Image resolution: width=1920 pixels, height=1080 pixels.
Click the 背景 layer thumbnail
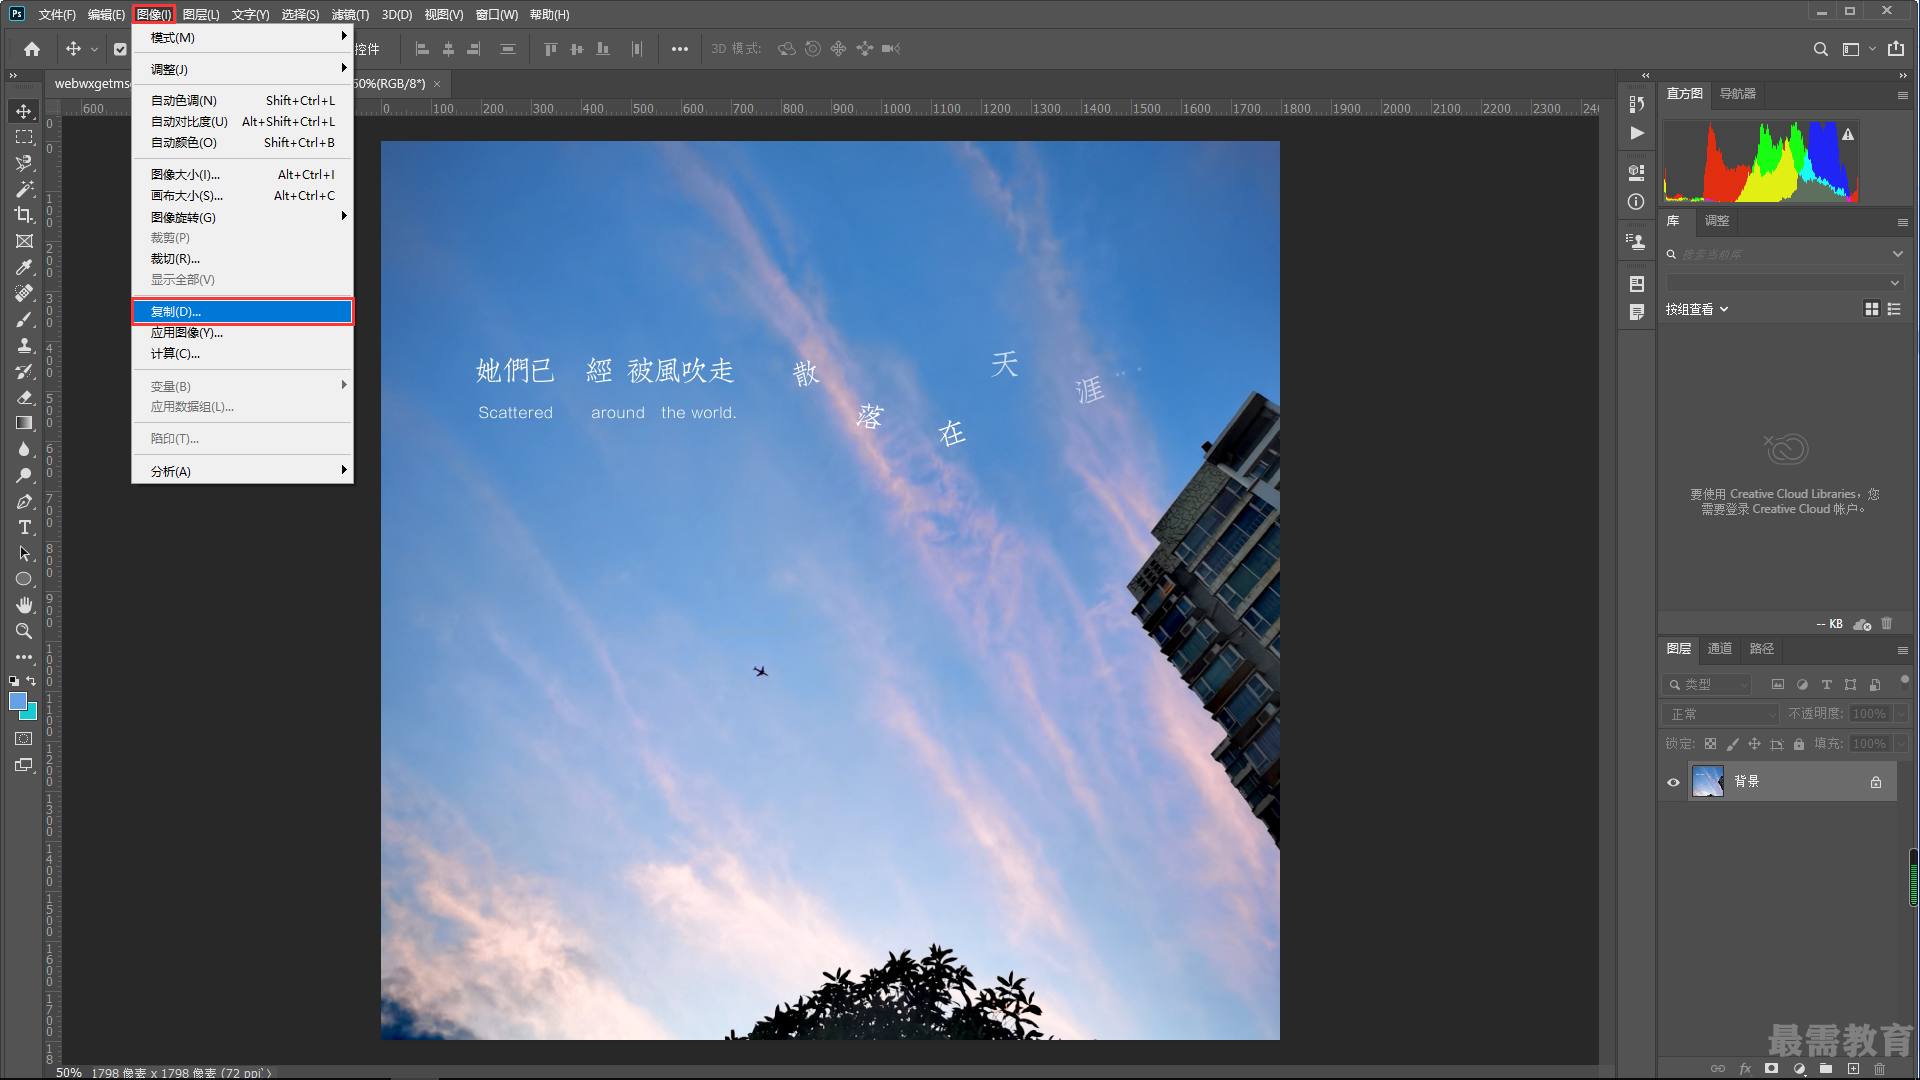pos(1707,782)
